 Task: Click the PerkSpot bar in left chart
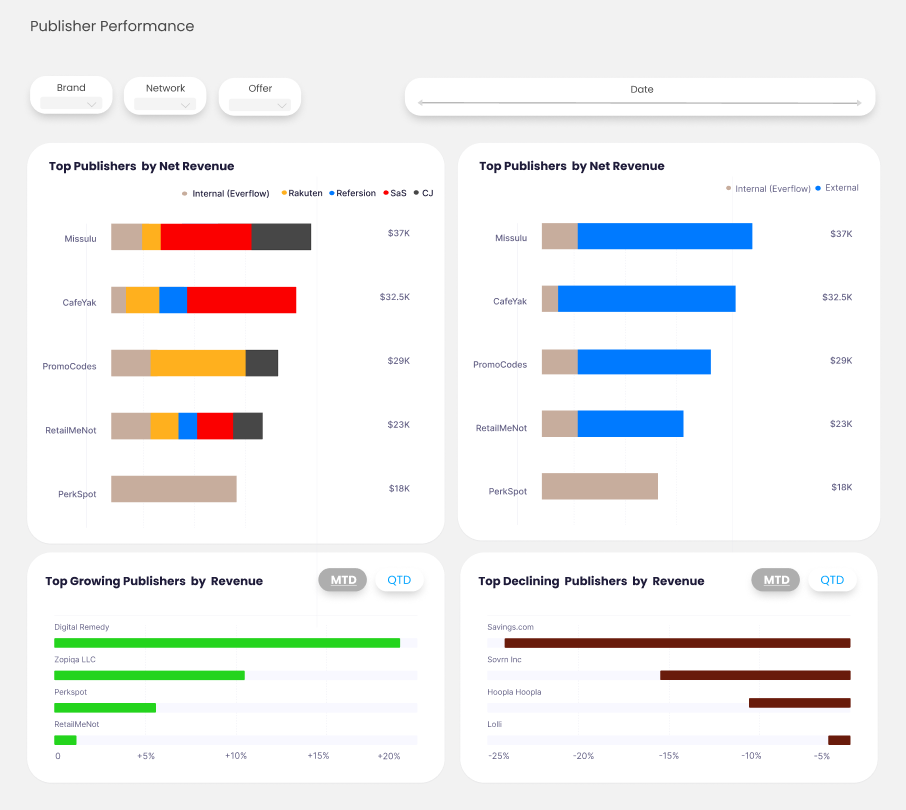[x=174, y=489]
